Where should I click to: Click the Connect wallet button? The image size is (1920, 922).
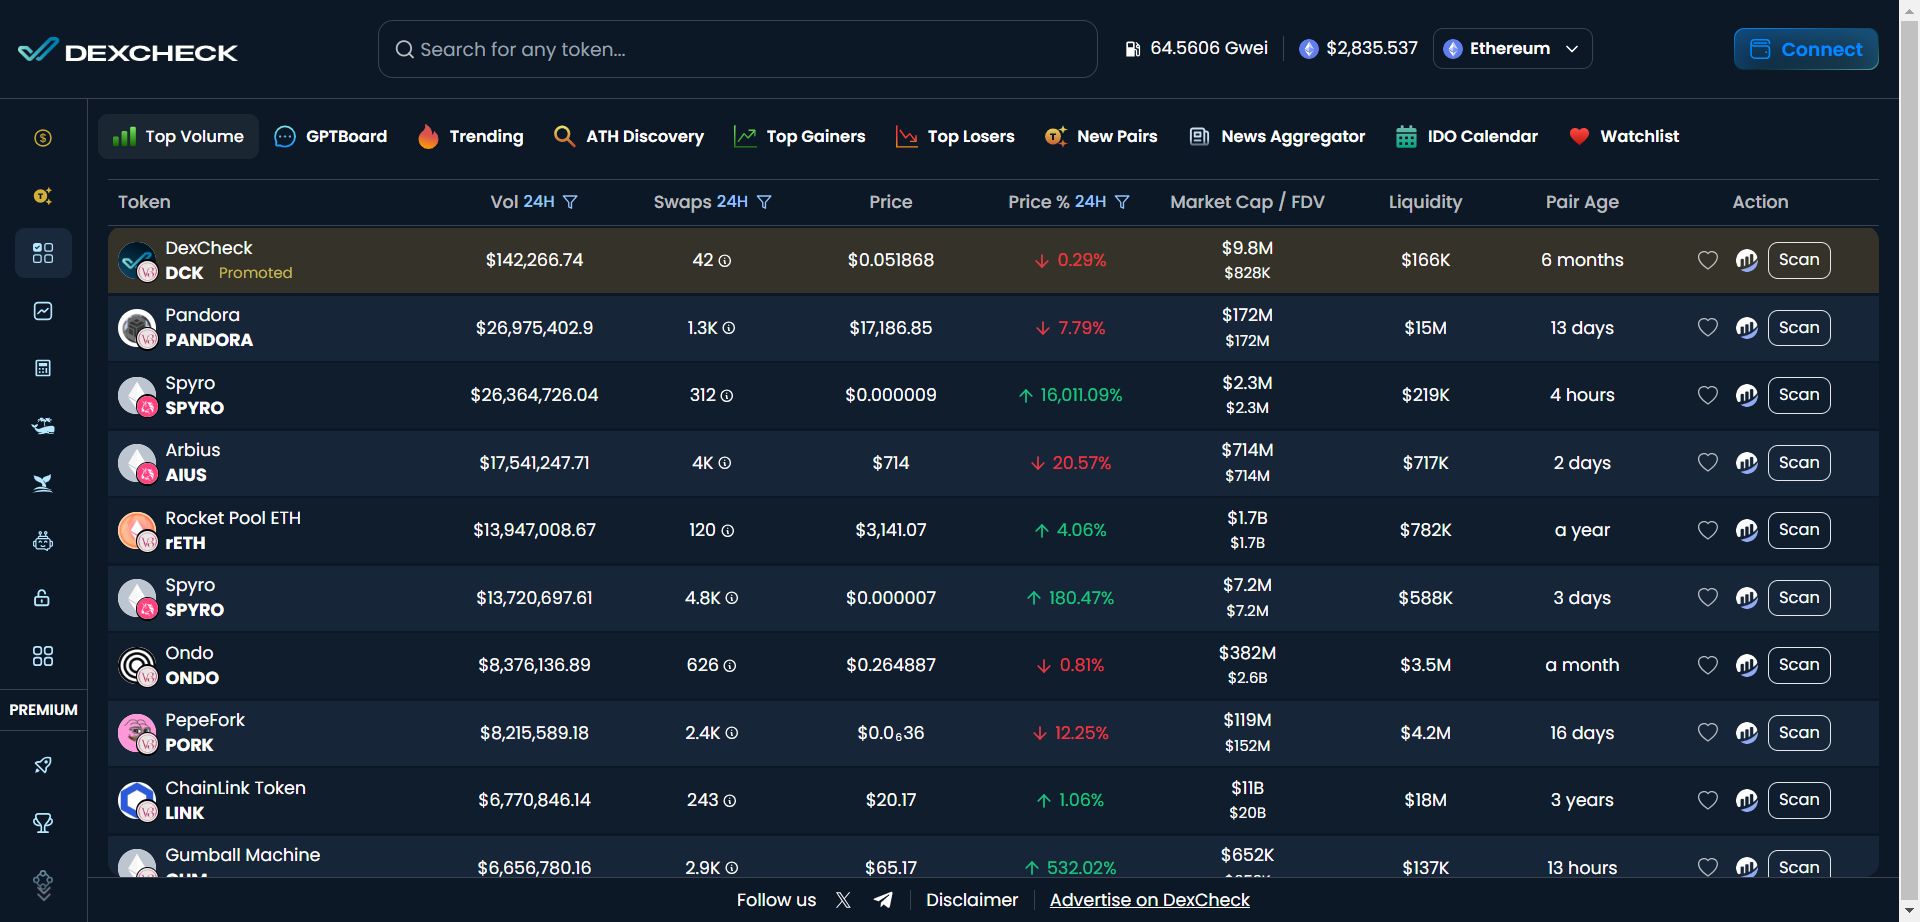click(x=1805, y=49)
